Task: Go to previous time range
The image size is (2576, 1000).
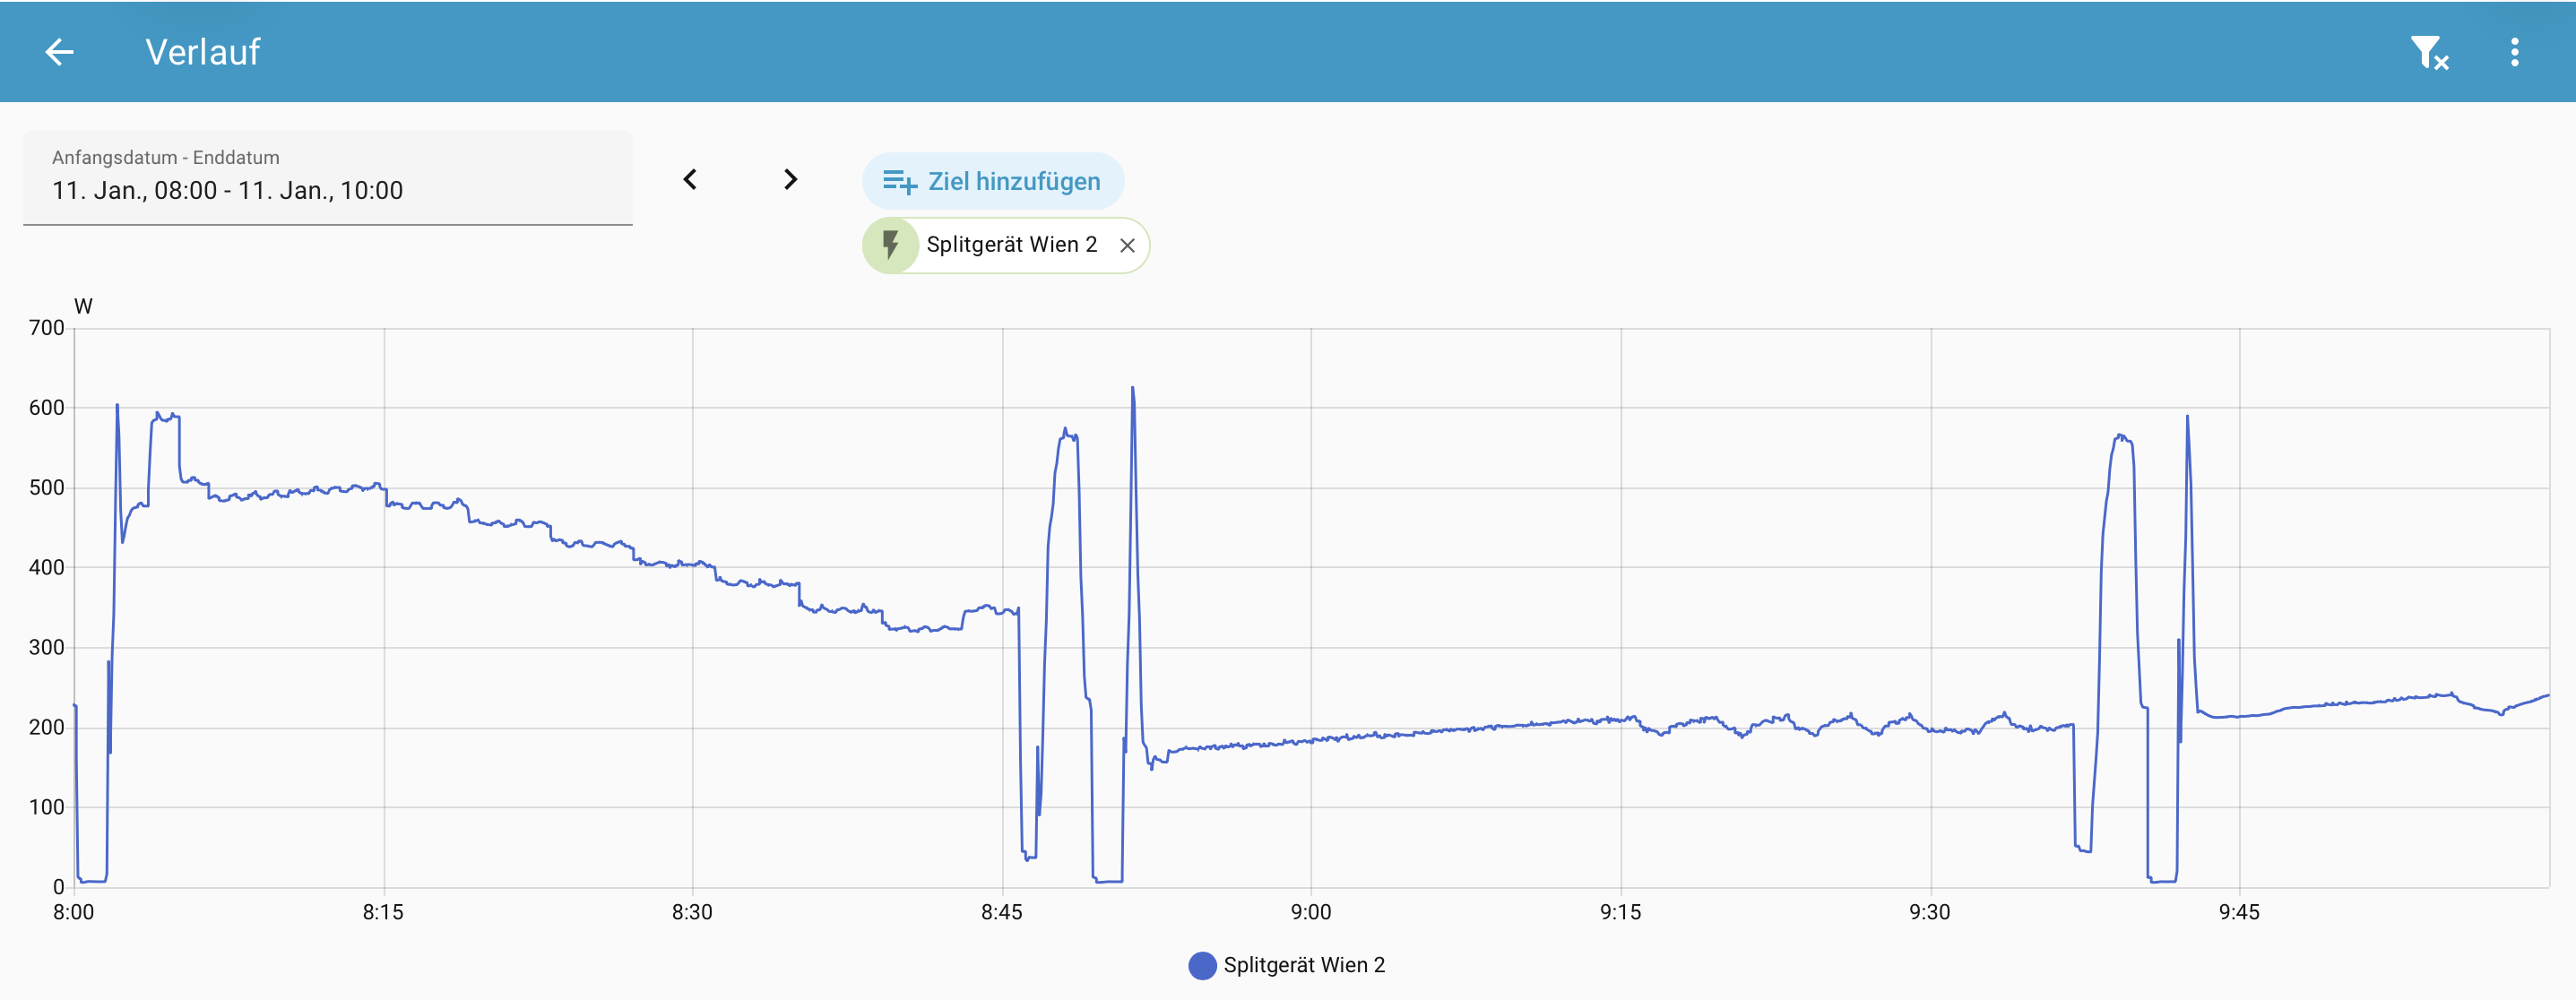Action: tap(690, 180)
